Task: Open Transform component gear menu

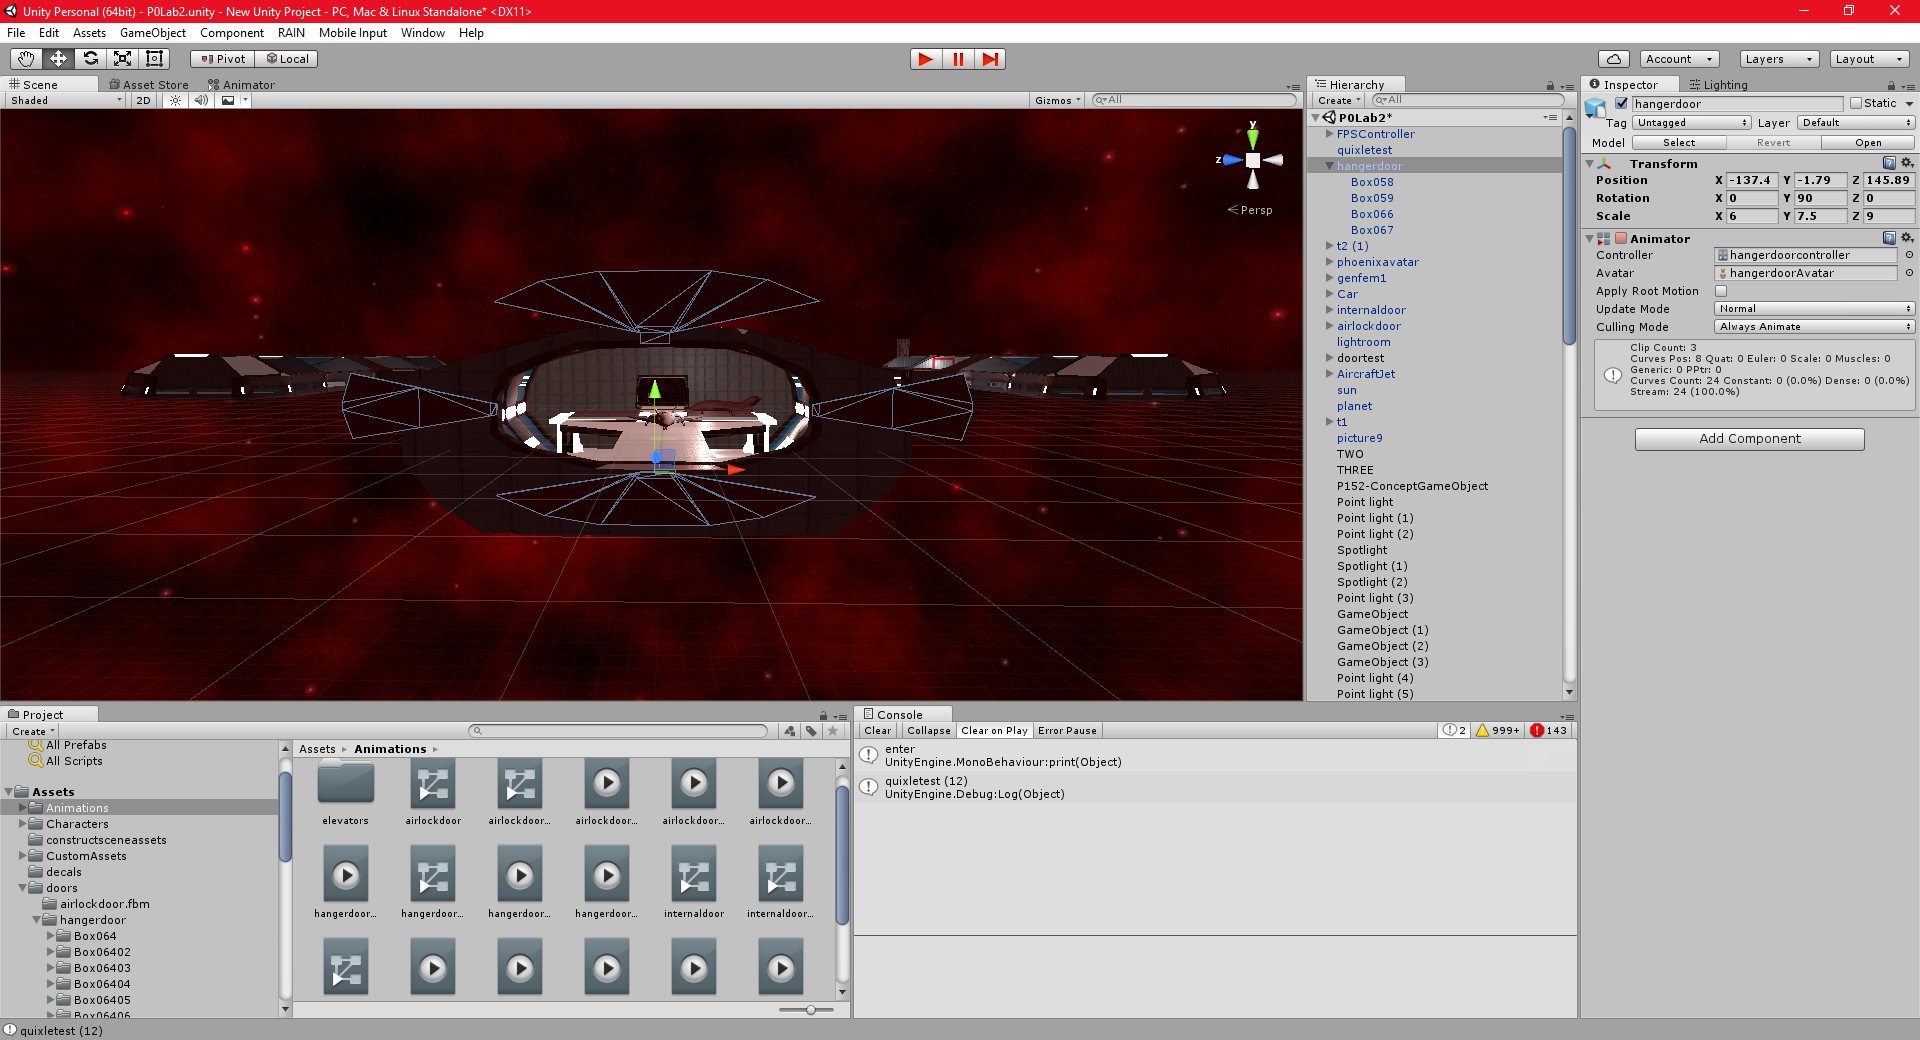Action: (x=1906, y=163)
